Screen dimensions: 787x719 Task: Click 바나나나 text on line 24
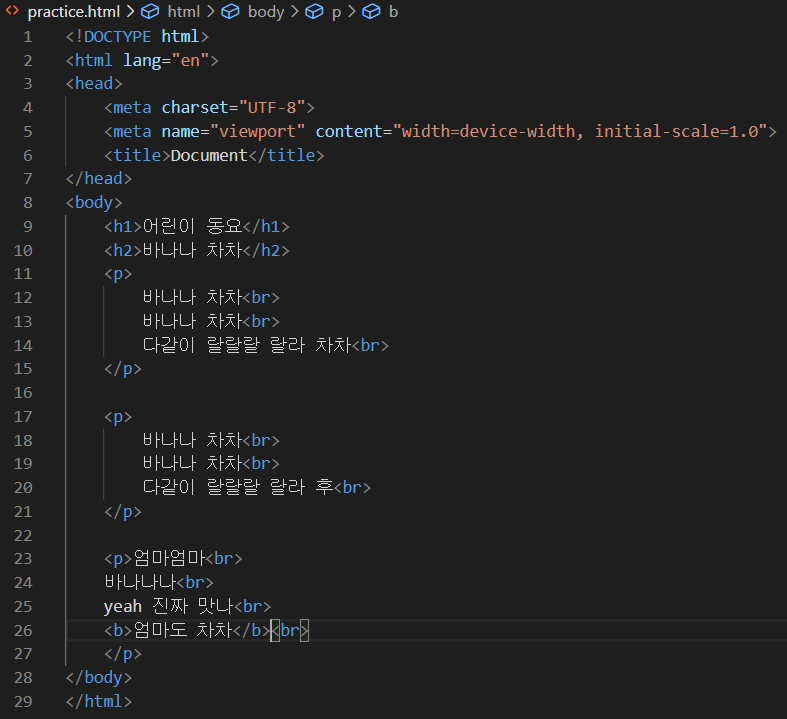(x=140, y=583)
